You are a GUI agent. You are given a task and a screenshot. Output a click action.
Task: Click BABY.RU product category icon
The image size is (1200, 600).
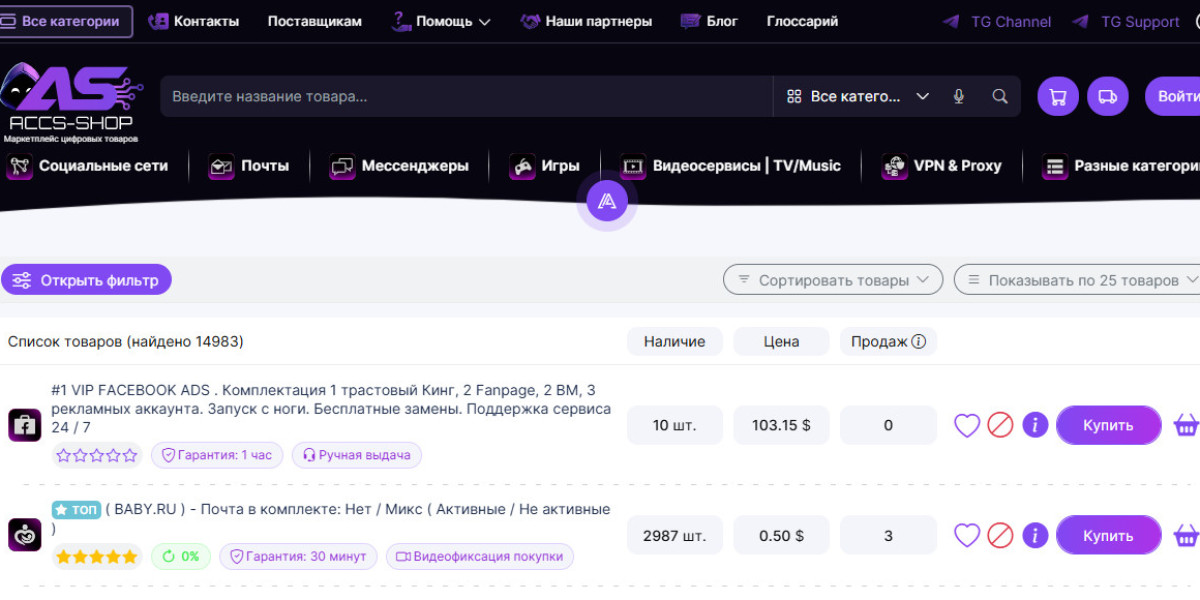[x=24, y=535]
